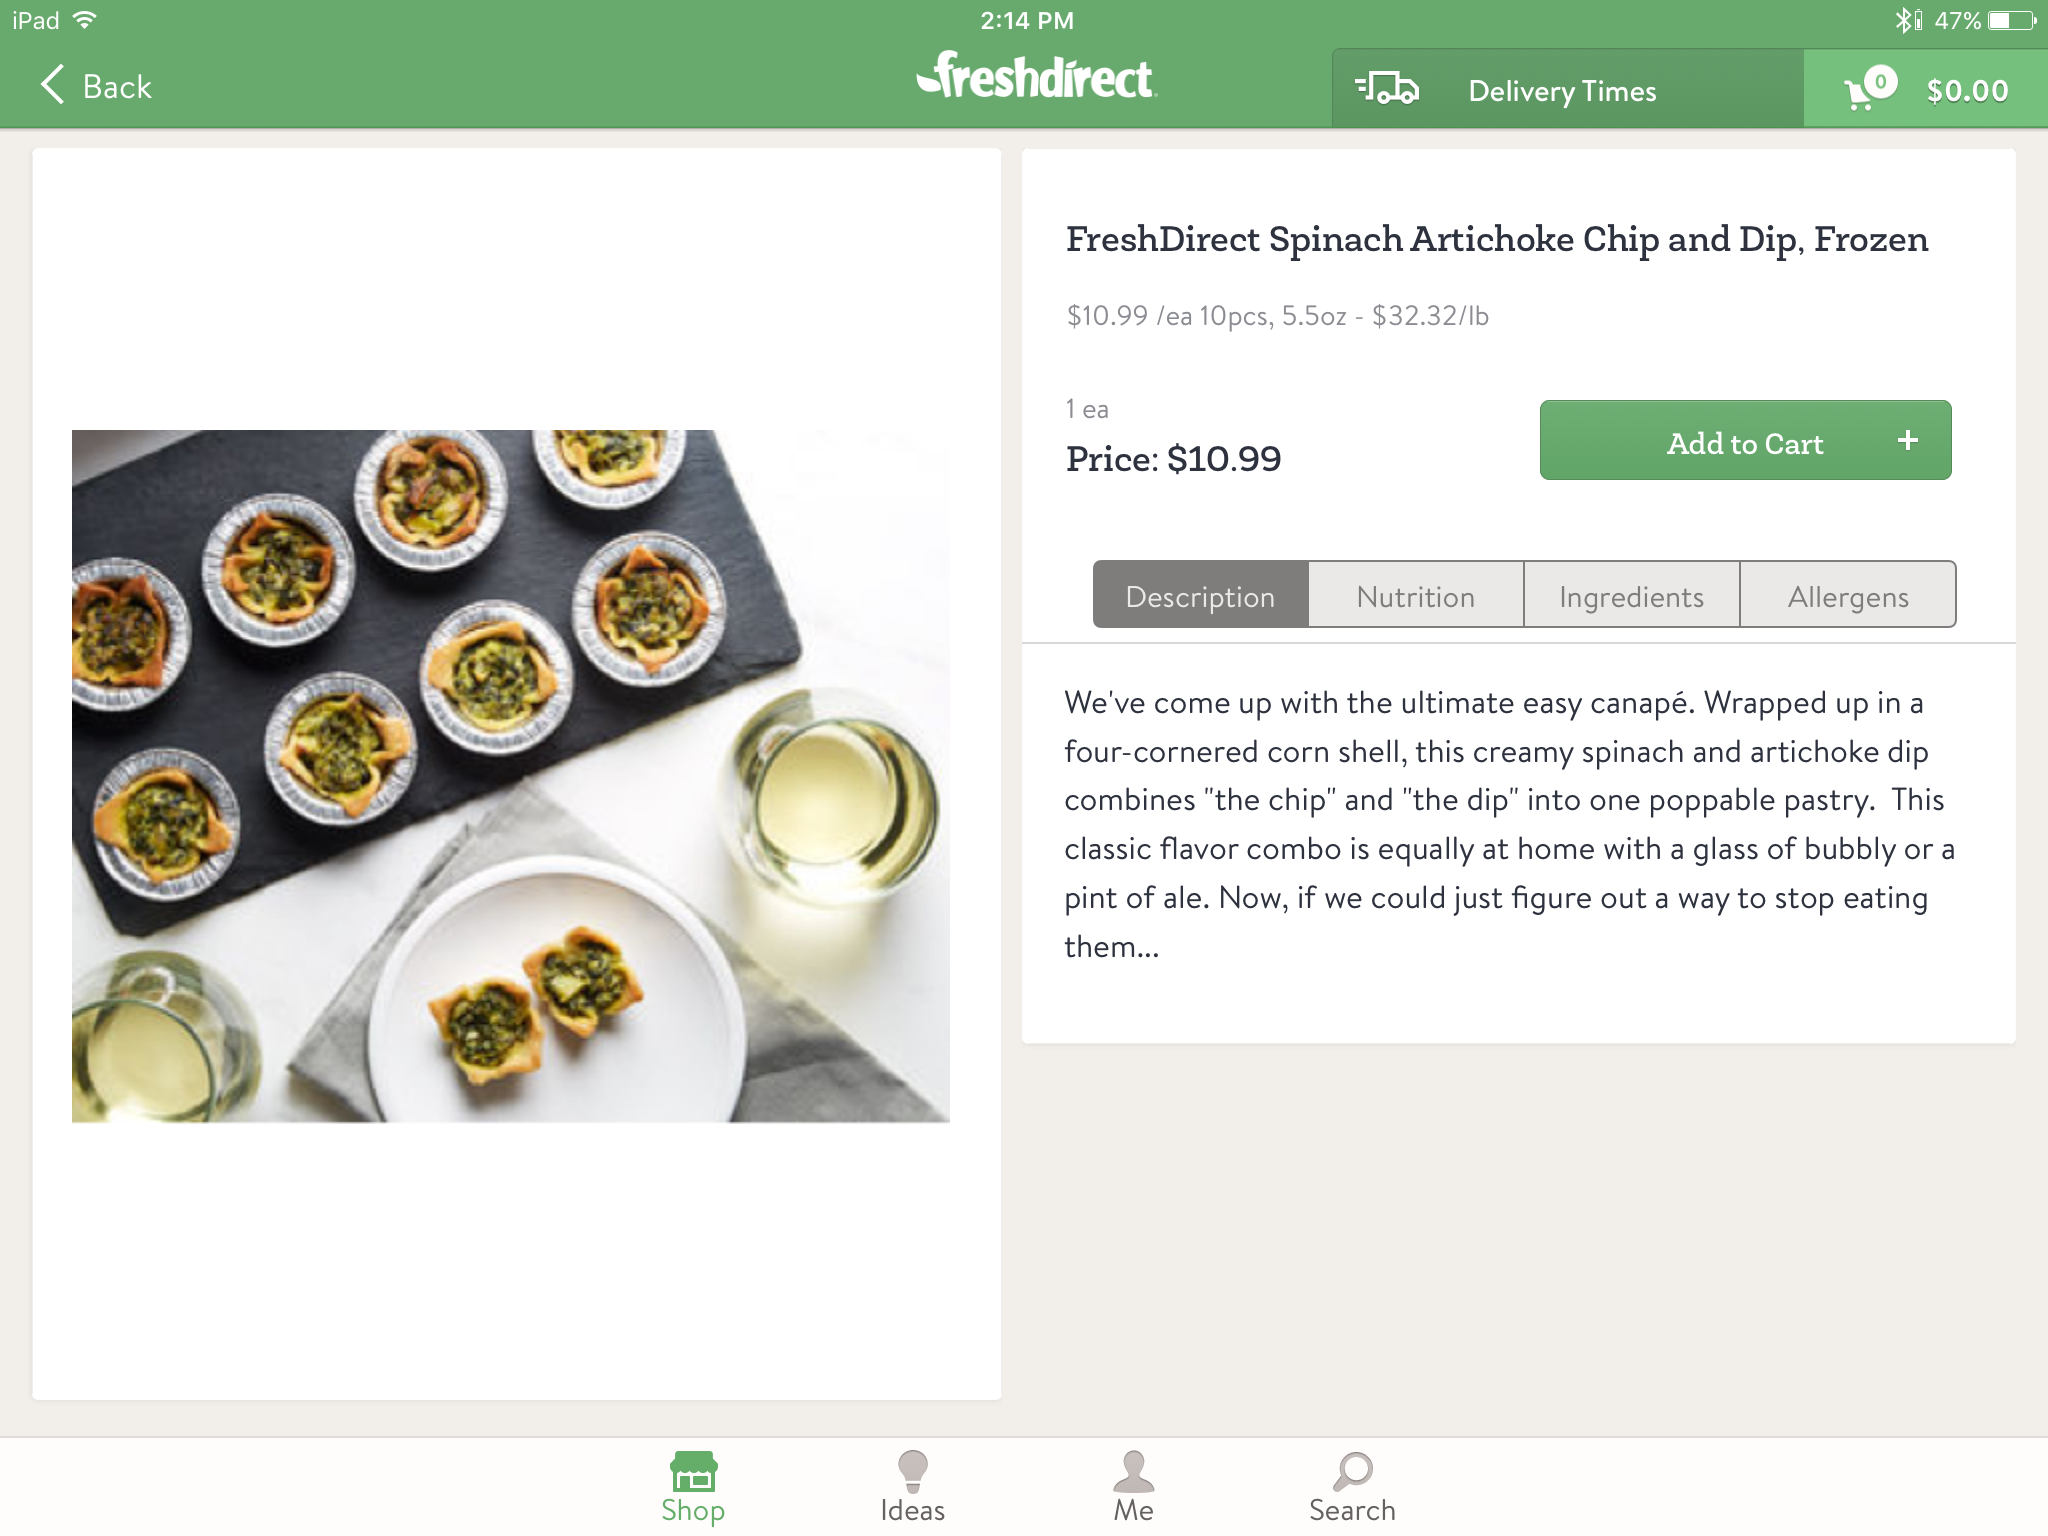Switch to the Description tab
The image size is (2048, 1536).
(1200, 596)
